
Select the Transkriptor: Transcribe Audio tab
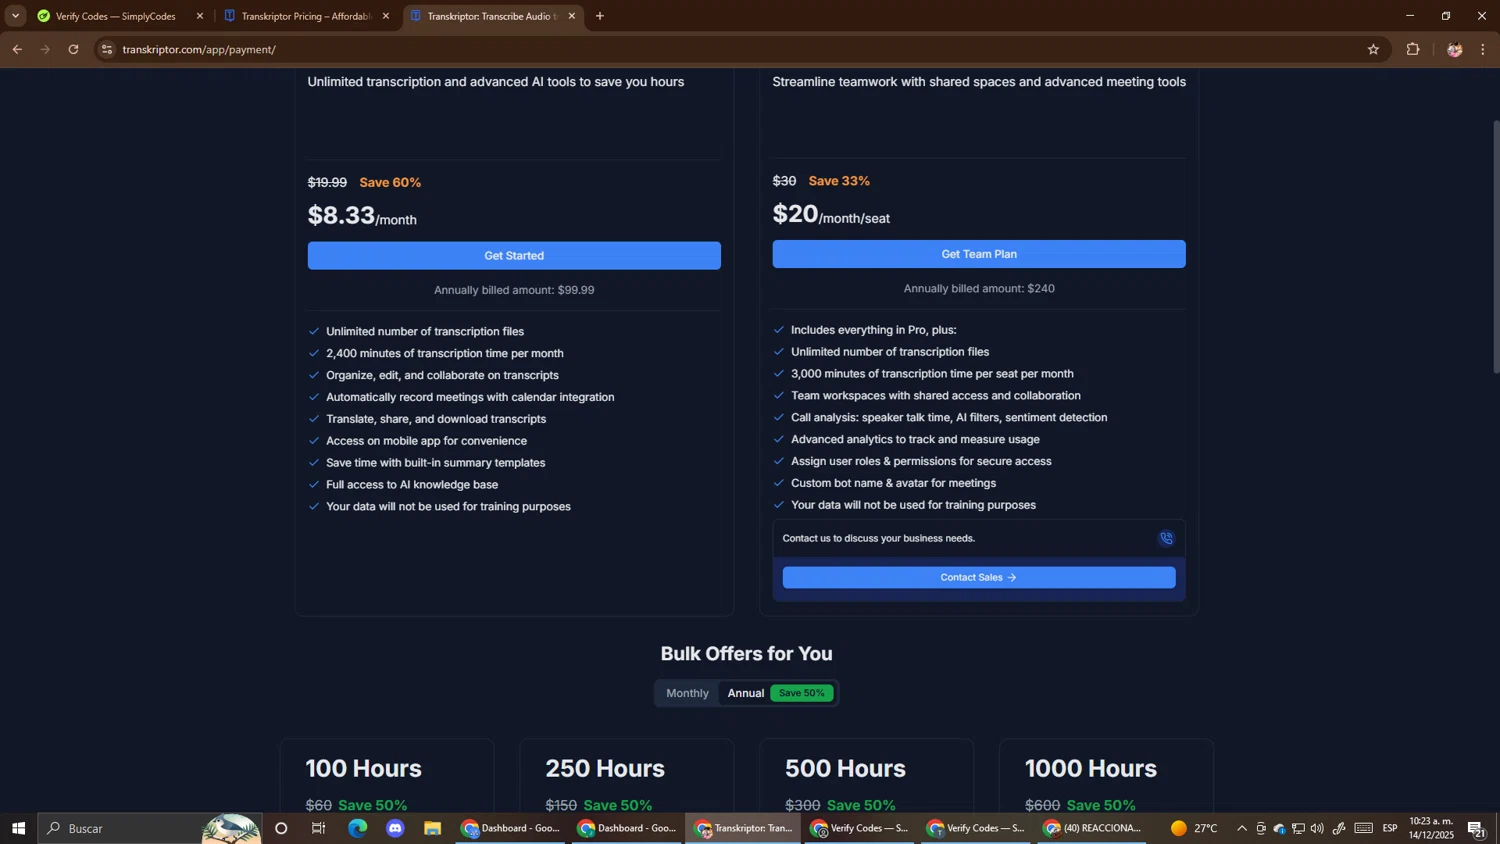click(x=490, y=16)
